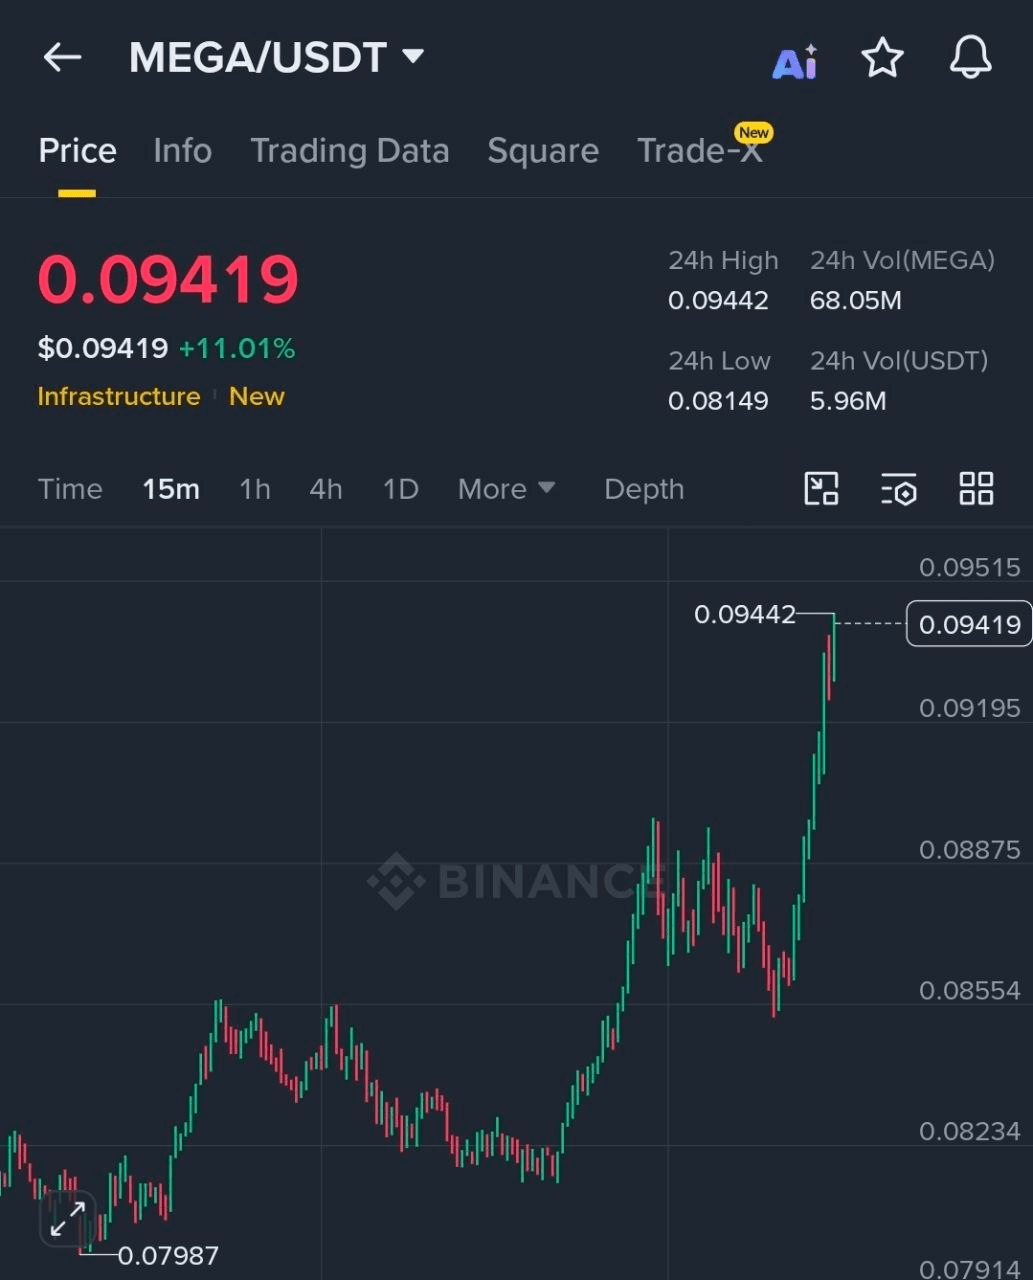Tap the 24h Vol(MEGA) value 68.05M
1033x1280 pixels.
coord(856,300)
